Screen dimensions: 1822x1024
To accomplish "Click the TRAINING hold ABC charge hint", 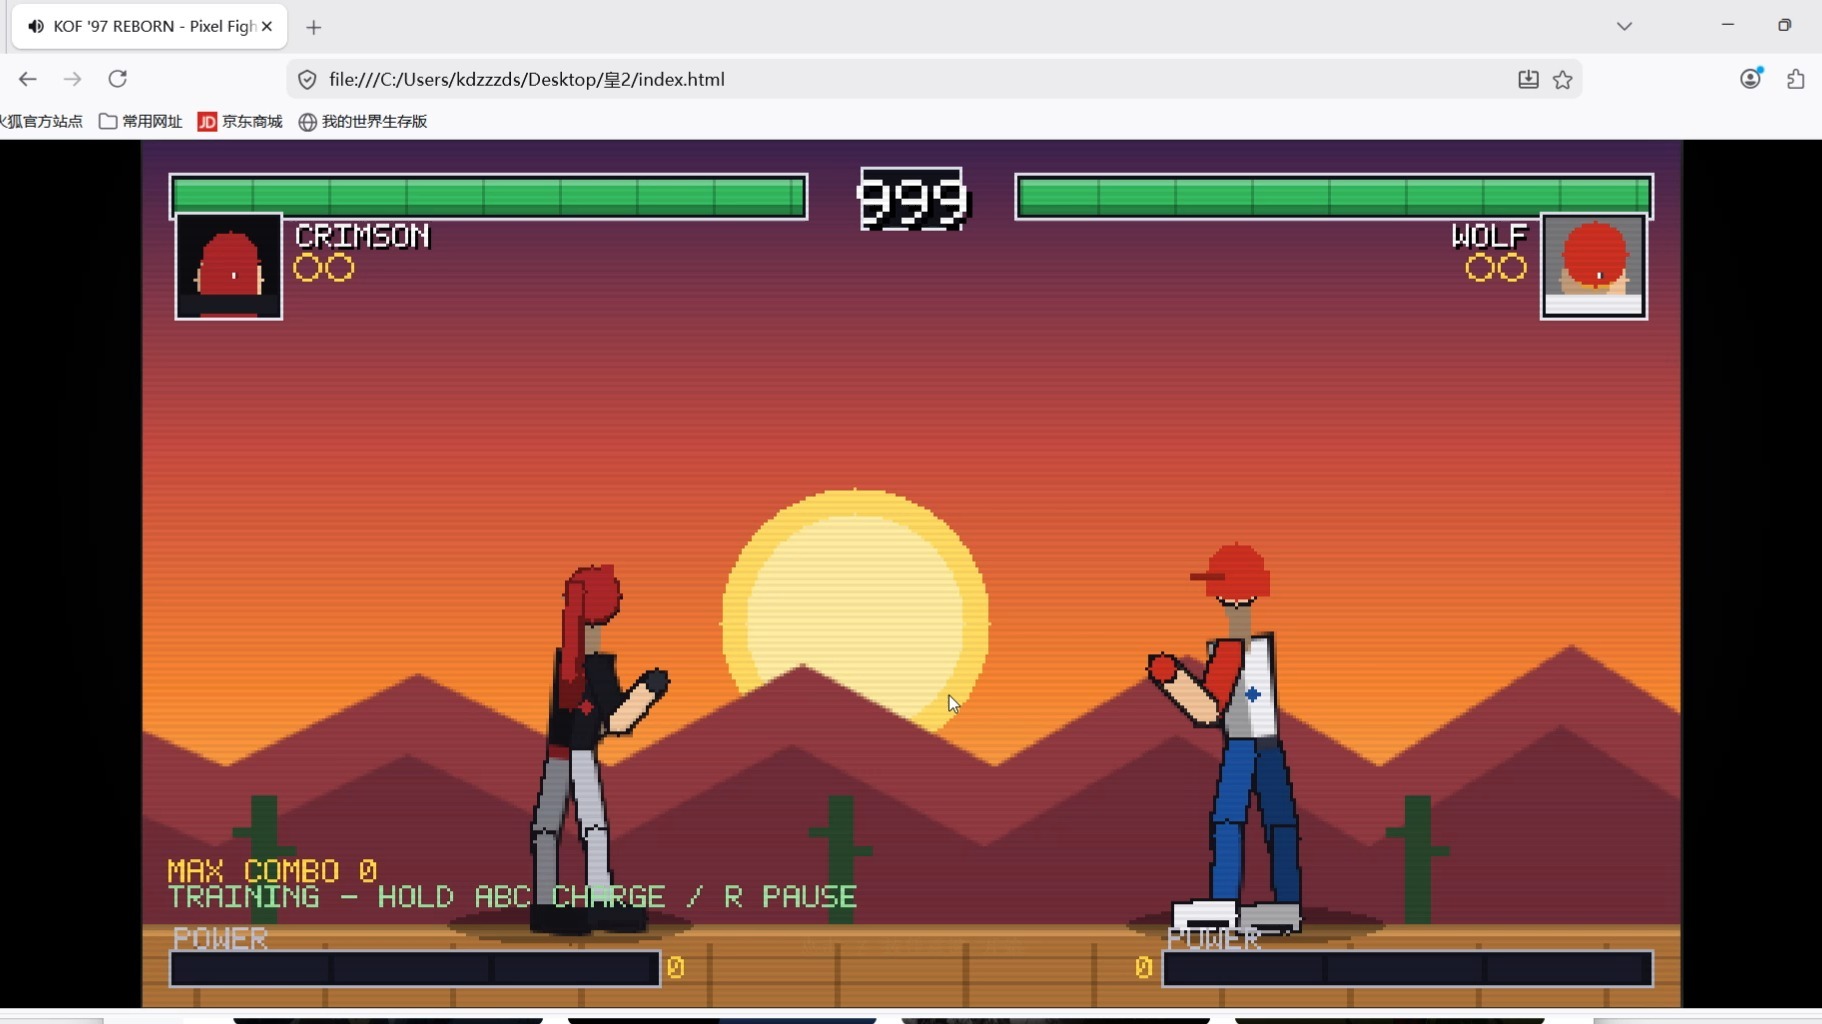I will pyautogui.click(x=512, y=897).
